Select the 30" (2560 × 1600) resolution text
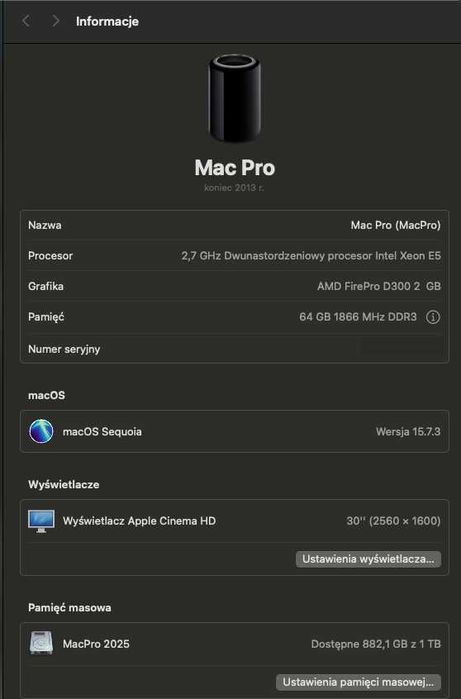 point(393,521)
